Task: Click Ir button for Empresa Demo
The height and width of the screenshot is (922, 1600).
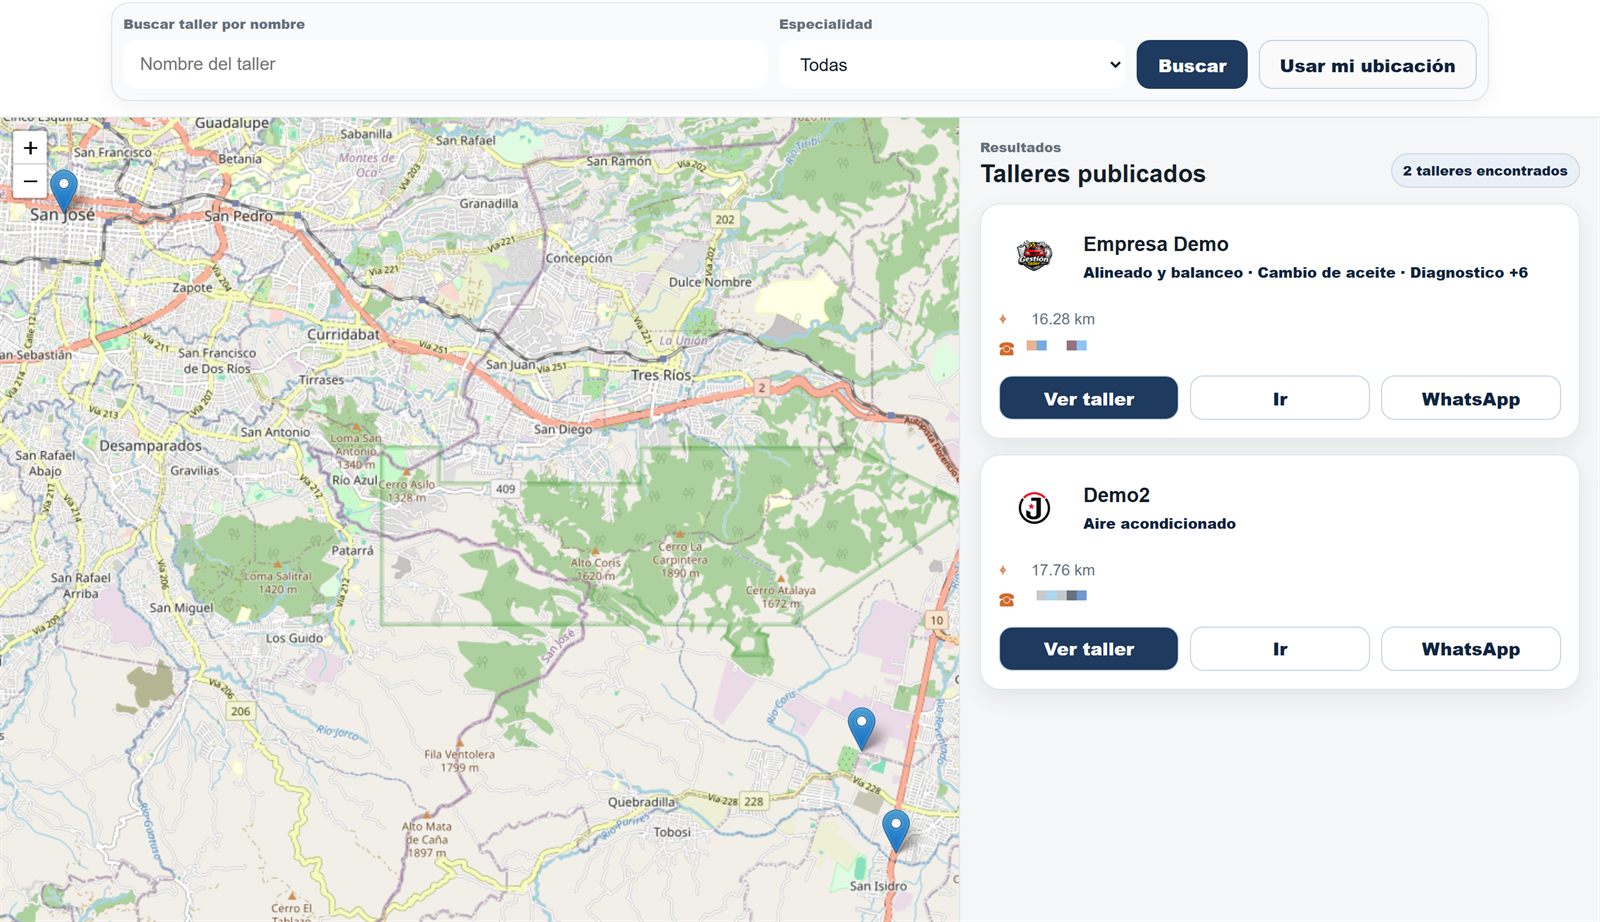Action: tap(1280, 398)
